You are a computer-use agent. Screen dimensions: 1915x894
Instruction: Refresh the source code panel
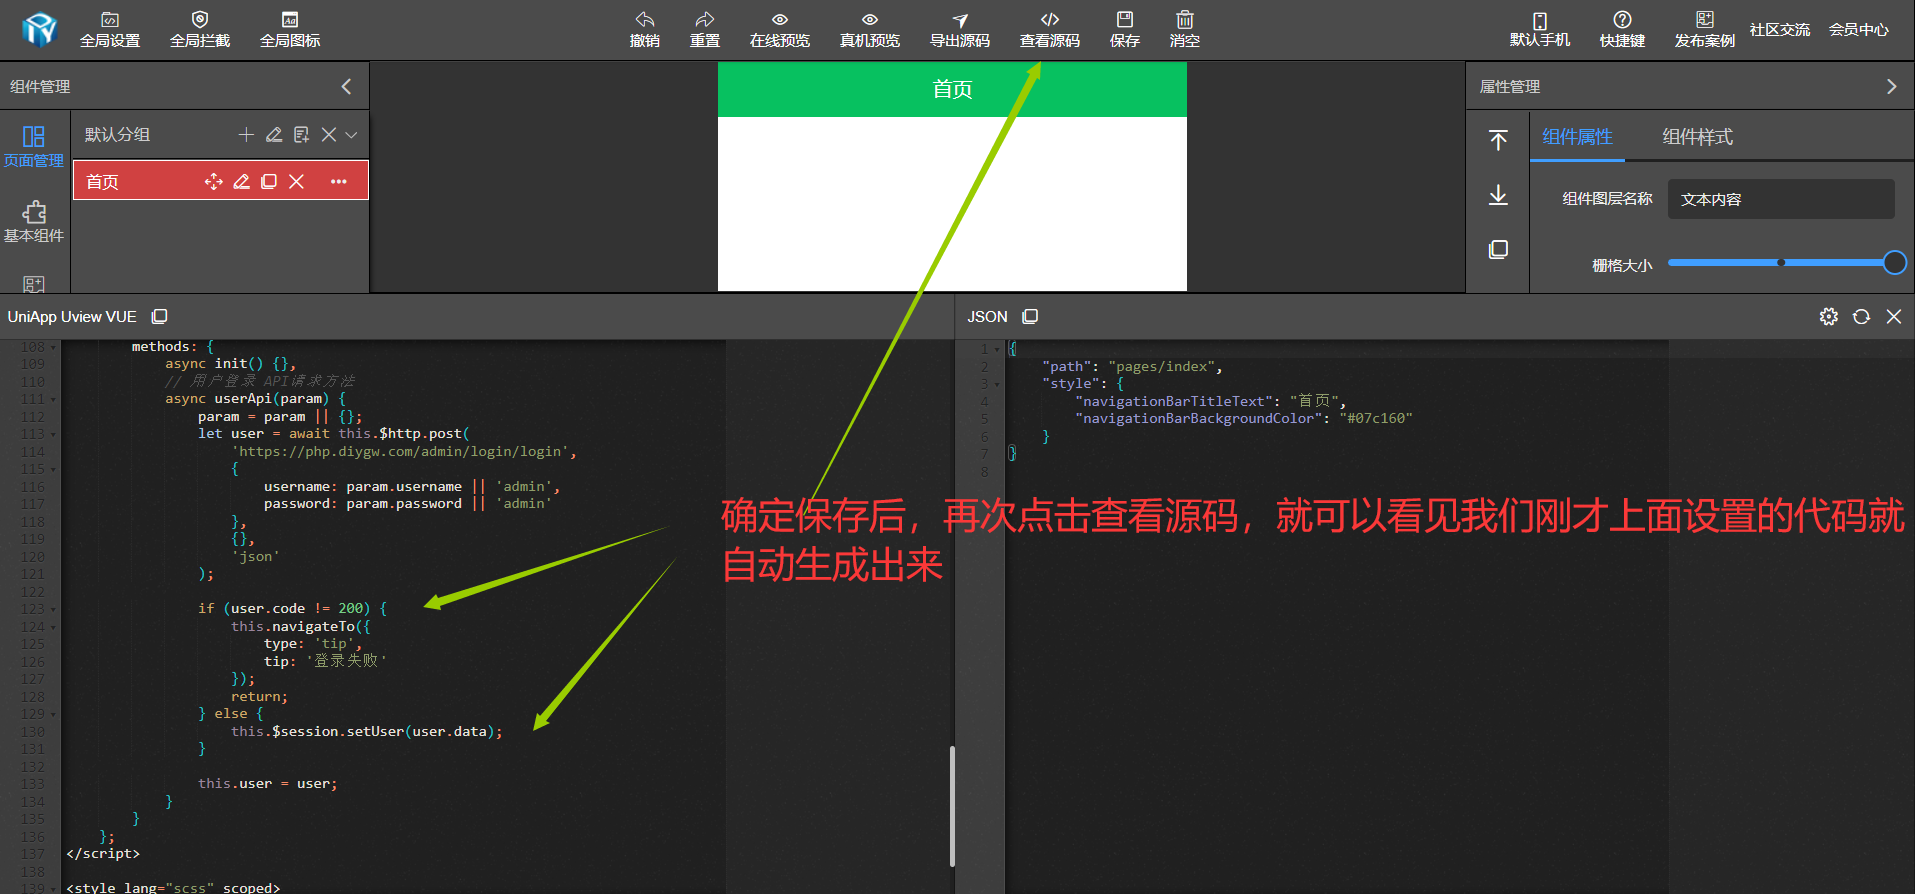pyautogui.click(x=1861, y=316)
